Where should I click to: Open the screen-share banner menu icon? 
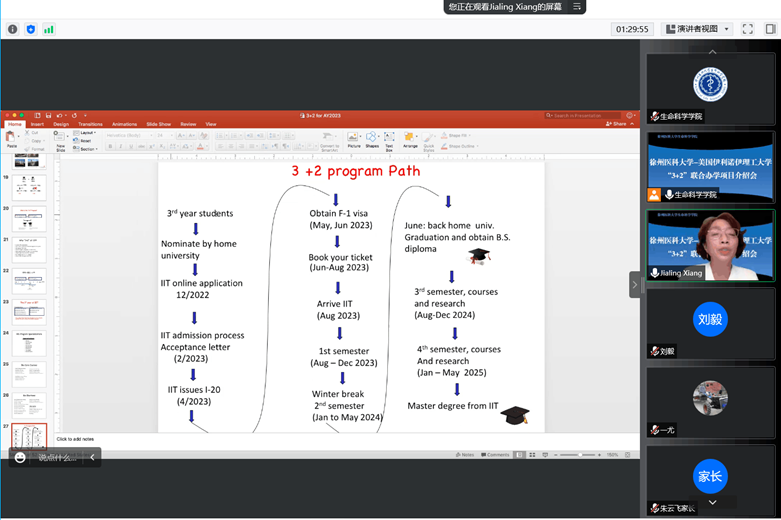577,6
